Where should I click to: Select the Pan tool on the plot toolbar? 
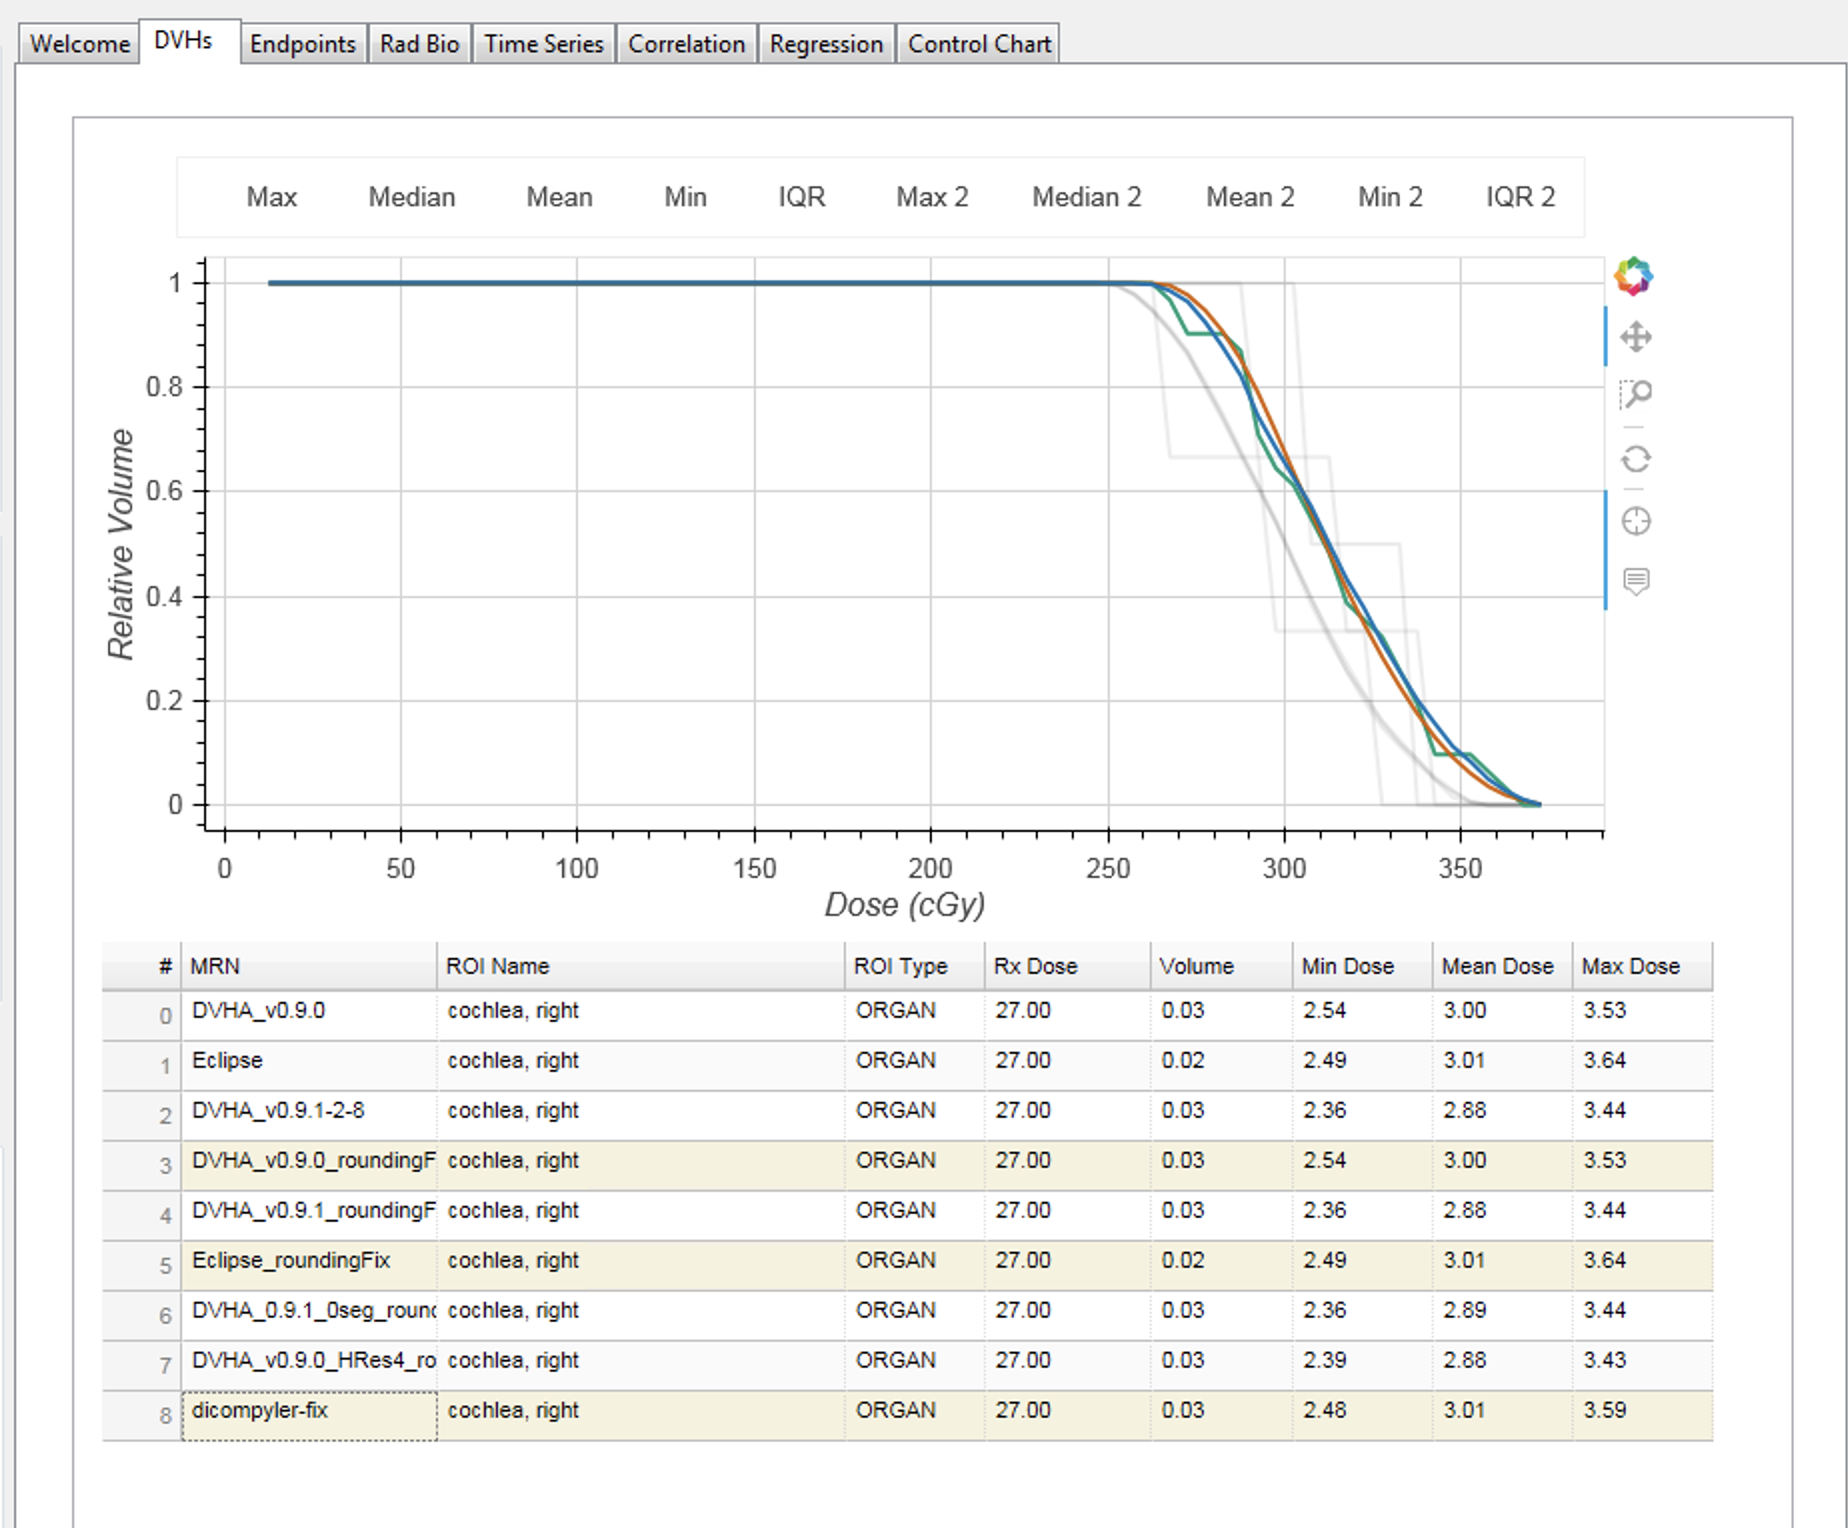tap(1637, 338)
